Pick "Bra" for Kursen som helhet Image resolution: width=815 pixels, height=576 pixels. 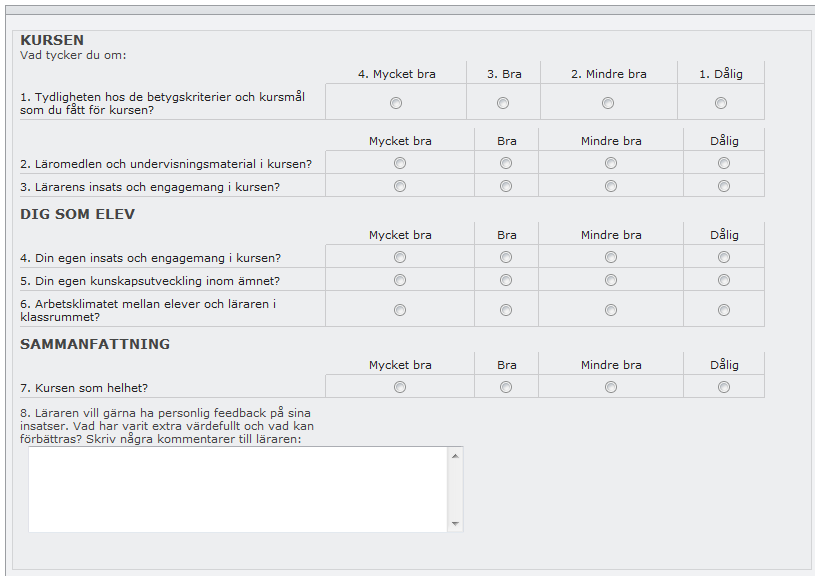(506, 388)
